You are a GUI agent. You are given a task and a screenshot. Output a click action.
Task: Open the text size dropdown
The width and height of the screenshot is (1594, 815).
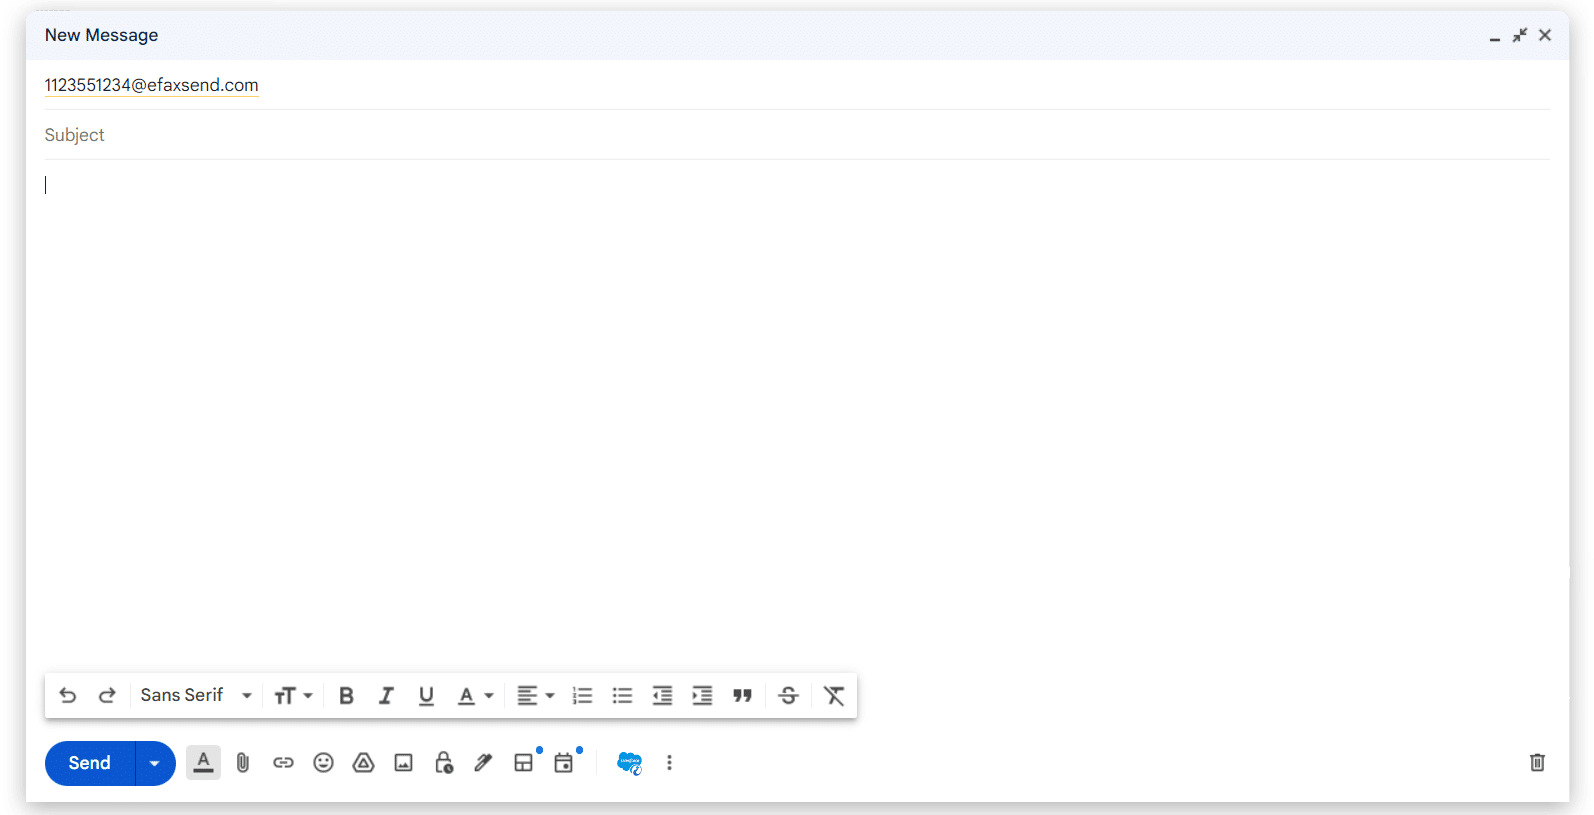coord(293,695)
